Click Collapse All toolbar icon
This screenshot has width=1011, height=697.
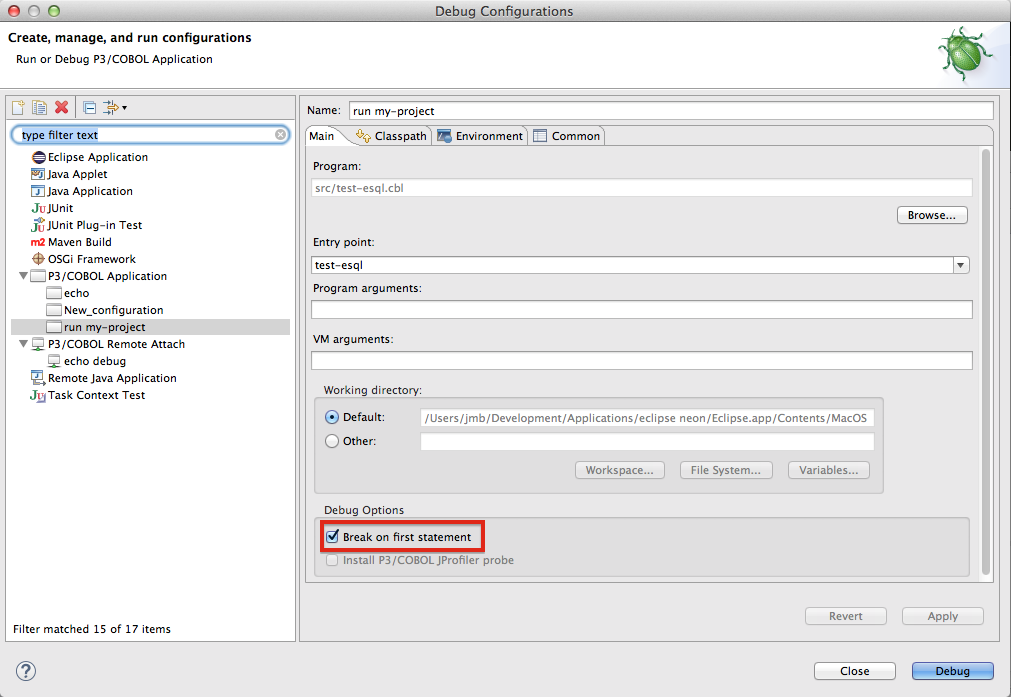click(x=90, y=107)
